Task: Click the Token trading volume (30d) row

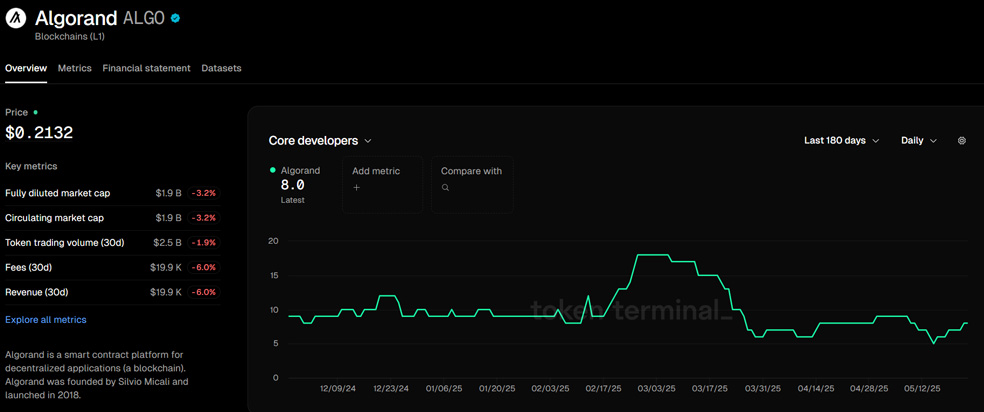Action: pyautogui.click(x=110, y=242)
